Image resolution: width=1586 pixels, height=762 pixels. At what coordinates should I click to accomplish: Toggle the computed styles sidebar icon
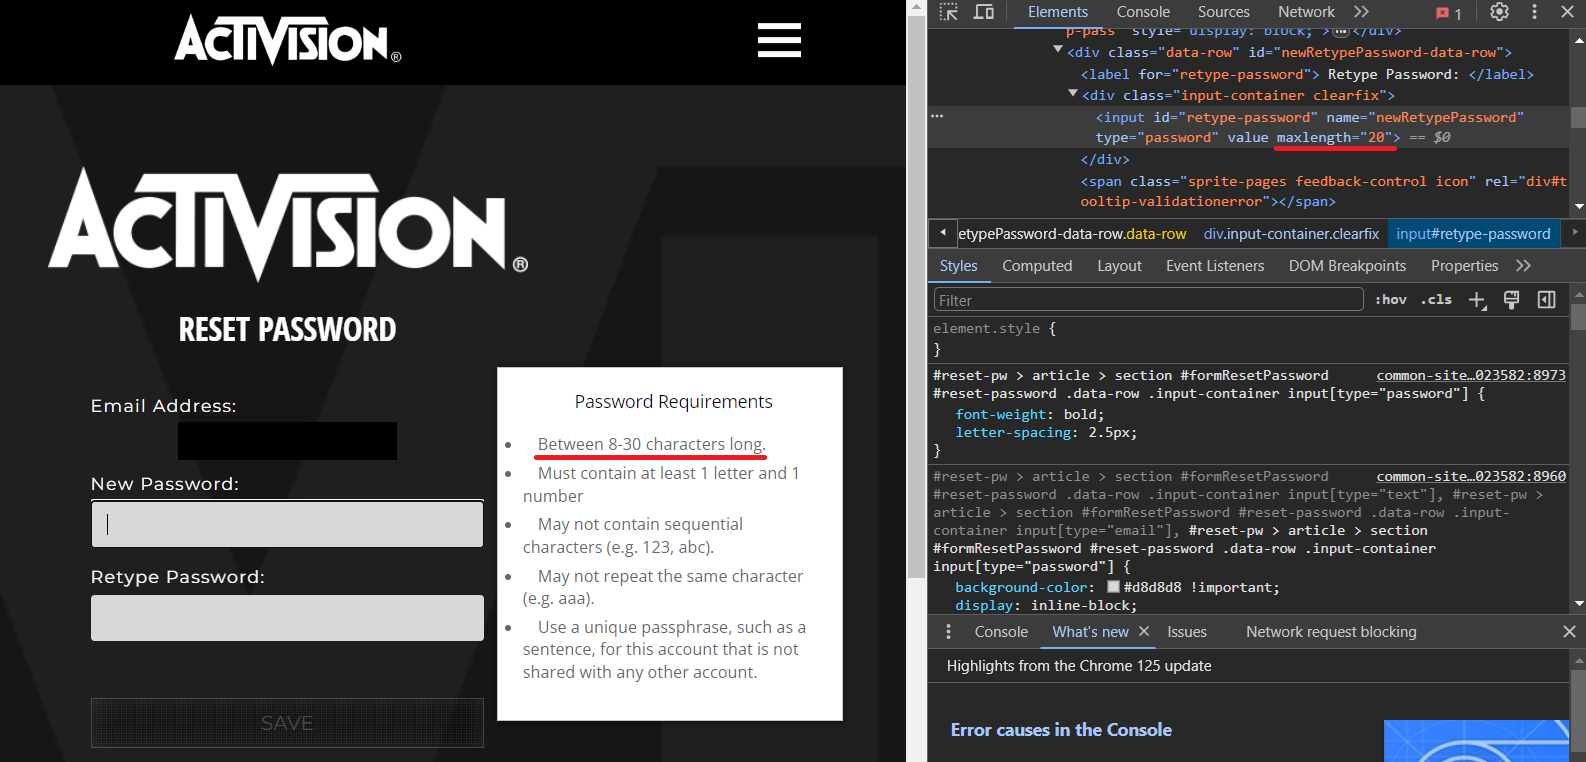[x=1546, y=300]
